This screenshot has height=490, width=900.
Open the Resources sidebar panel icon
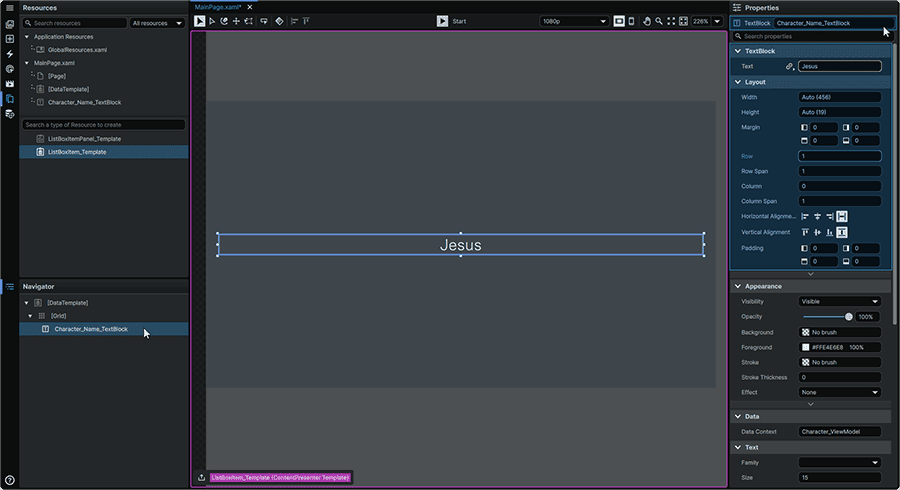10,99
